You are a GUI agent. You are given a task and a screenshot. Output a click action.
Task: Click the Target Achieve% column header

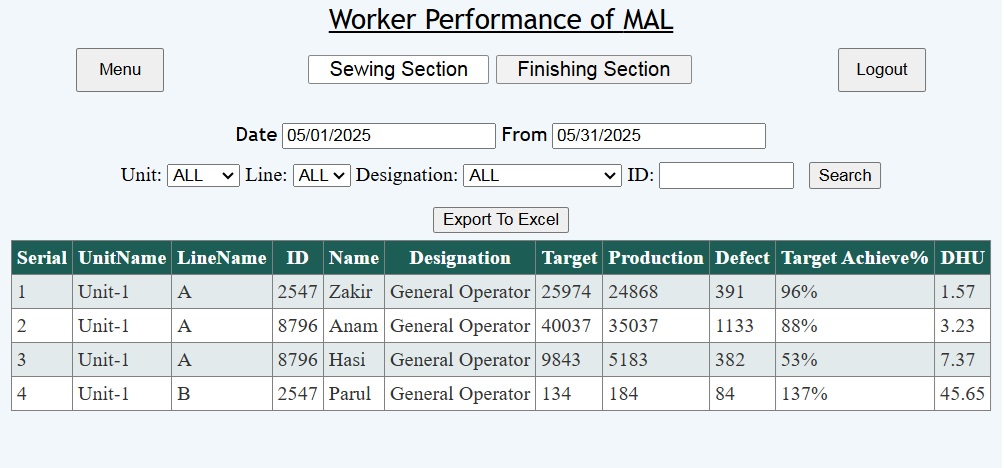tap(855, 258)
